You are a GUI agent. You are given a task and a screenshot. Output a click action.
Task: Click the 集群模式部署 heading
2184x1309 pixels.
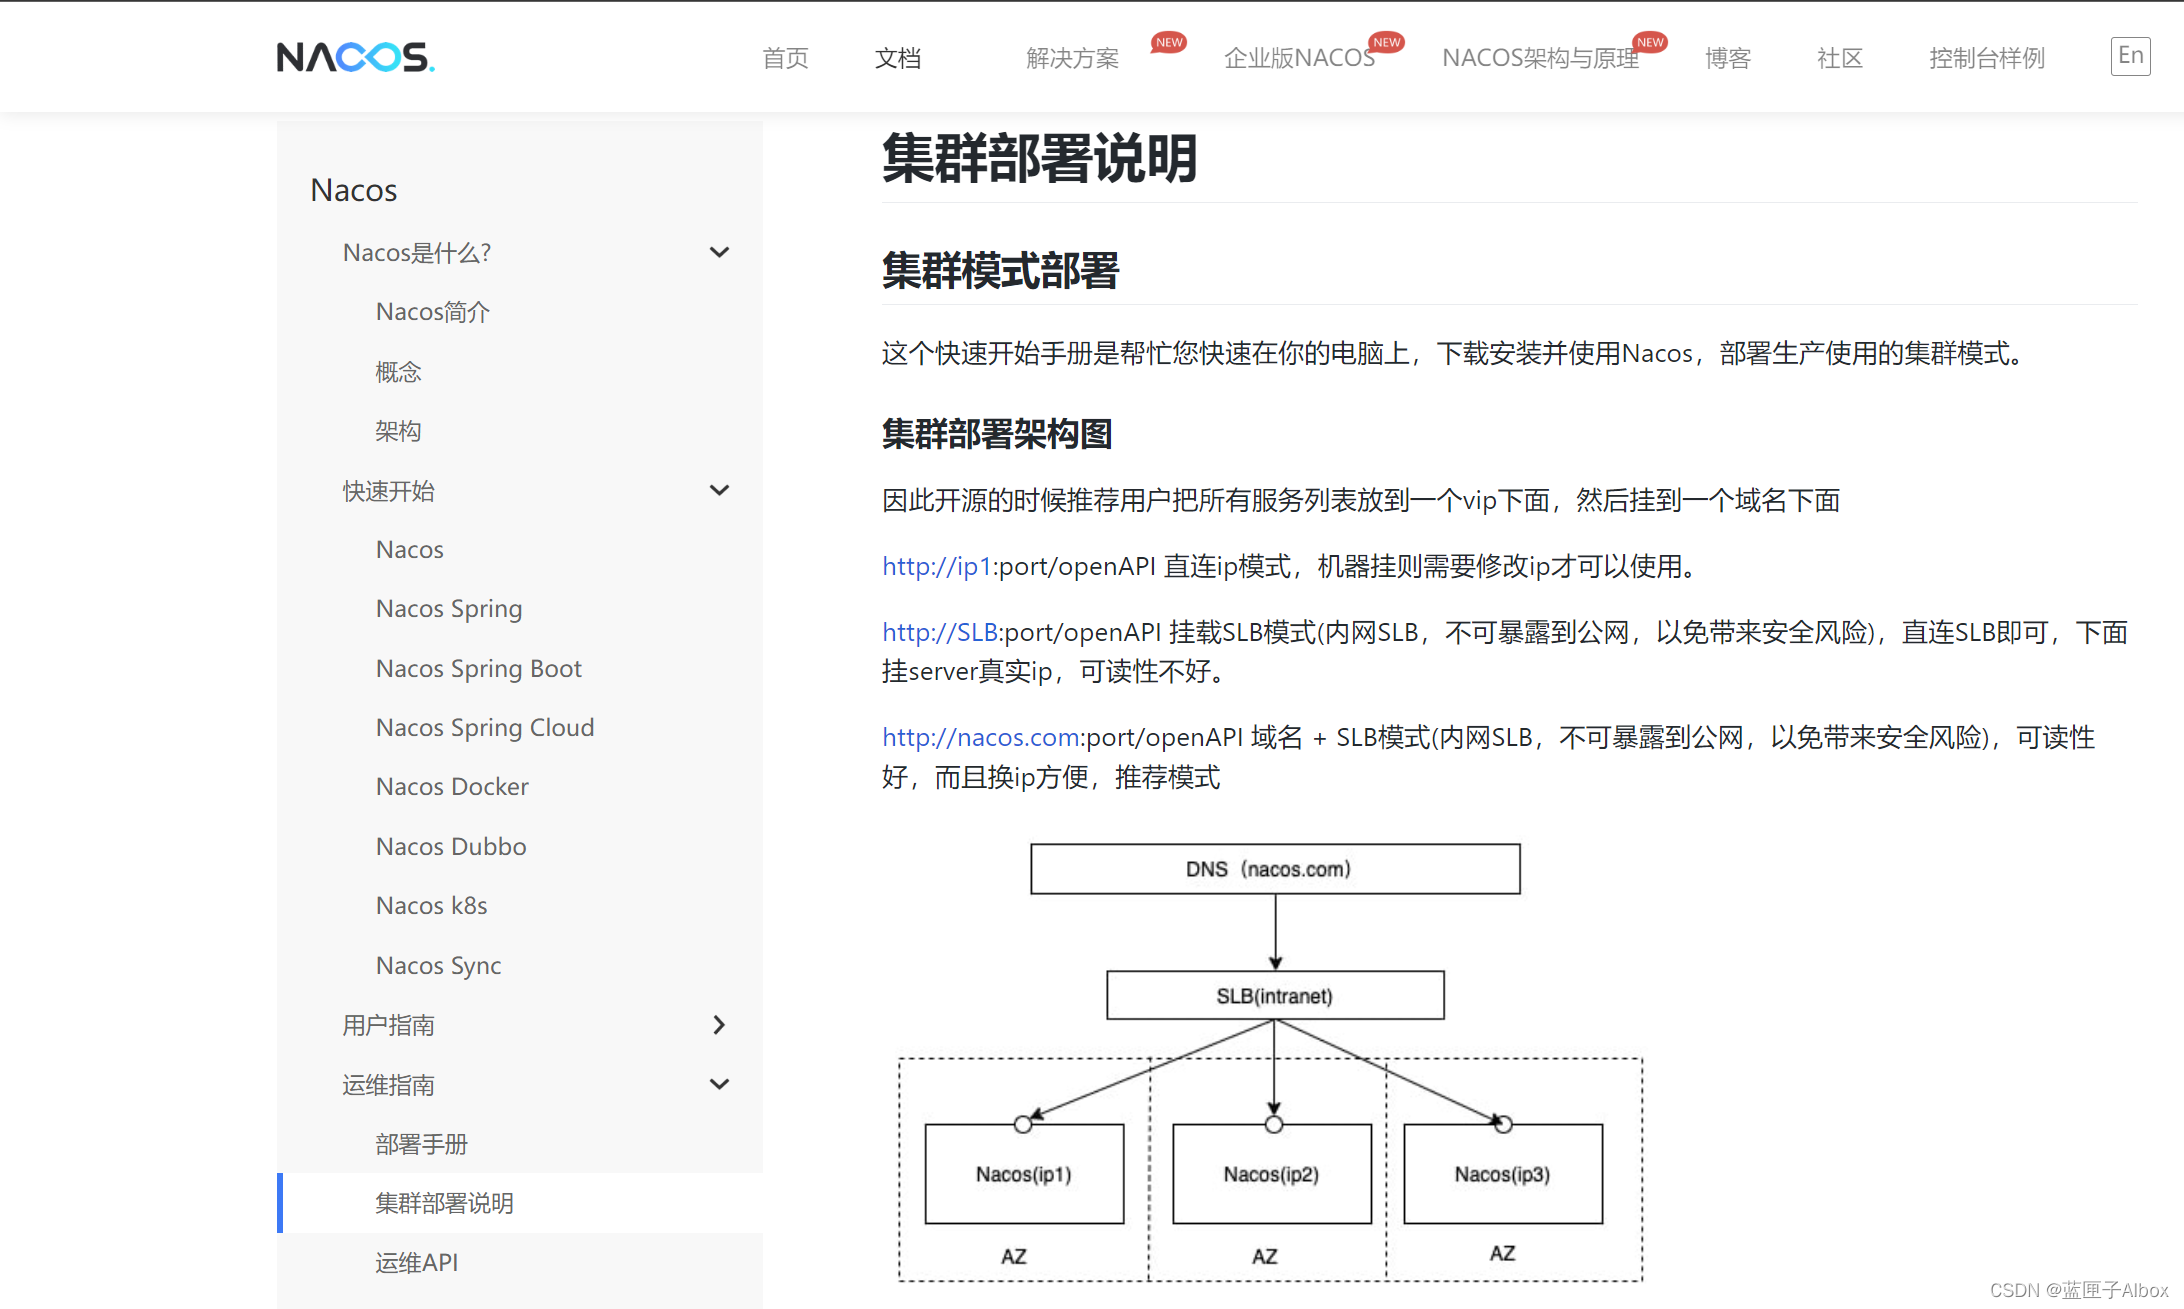pyautogui.click(x=1000, y=271)
